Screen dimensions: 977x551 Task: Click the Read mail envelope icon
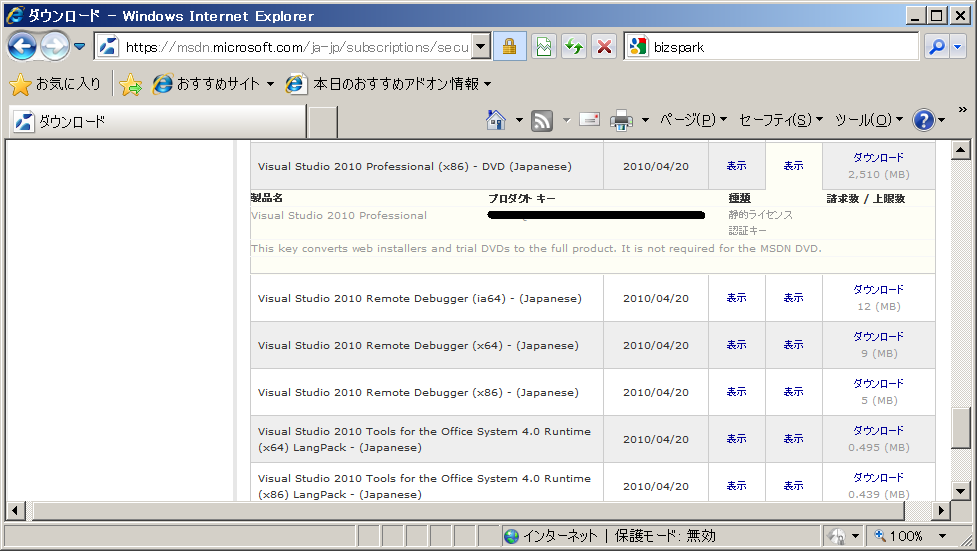[x=589, y=120]
